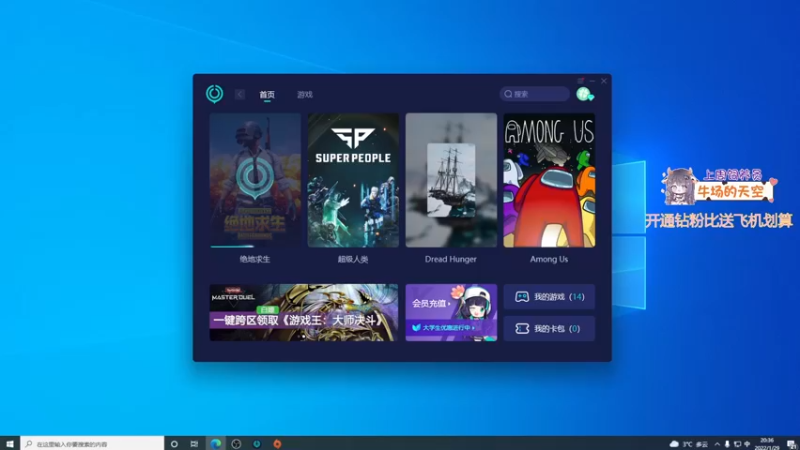Select the Among Us game cover
The height and width of the screenshot is (450, 800).
pyautogui.click(x=549, y=180)
